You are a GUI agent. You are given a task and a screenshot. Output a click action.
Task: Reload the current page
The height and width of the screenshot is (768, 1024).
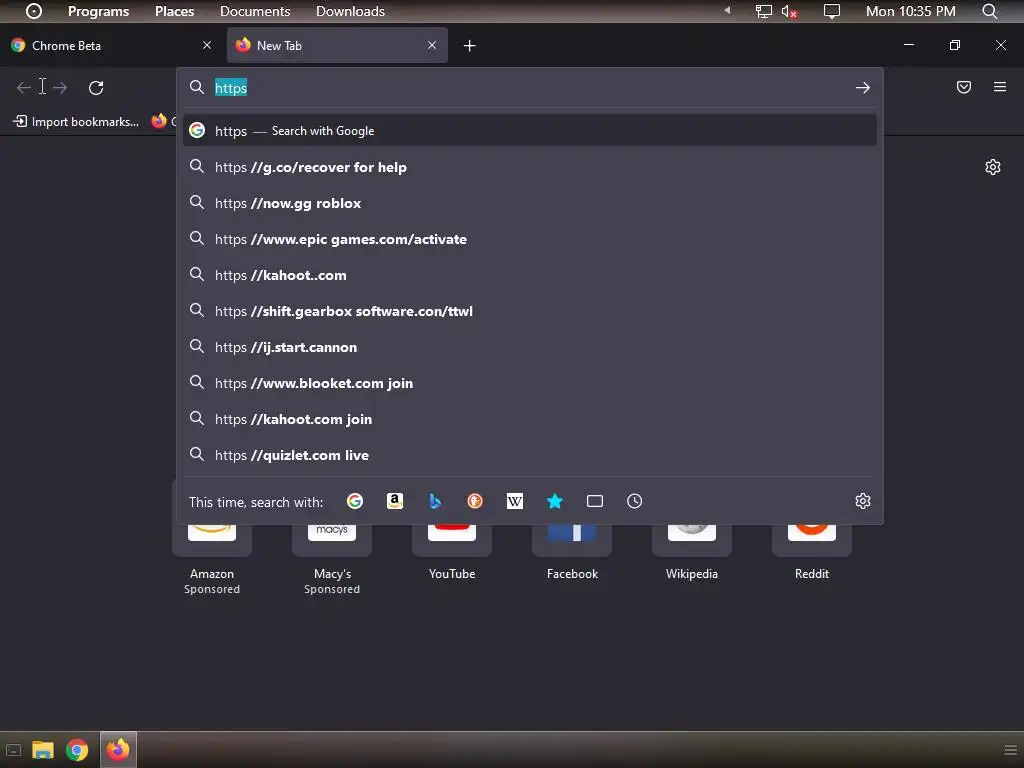(96, 88)
